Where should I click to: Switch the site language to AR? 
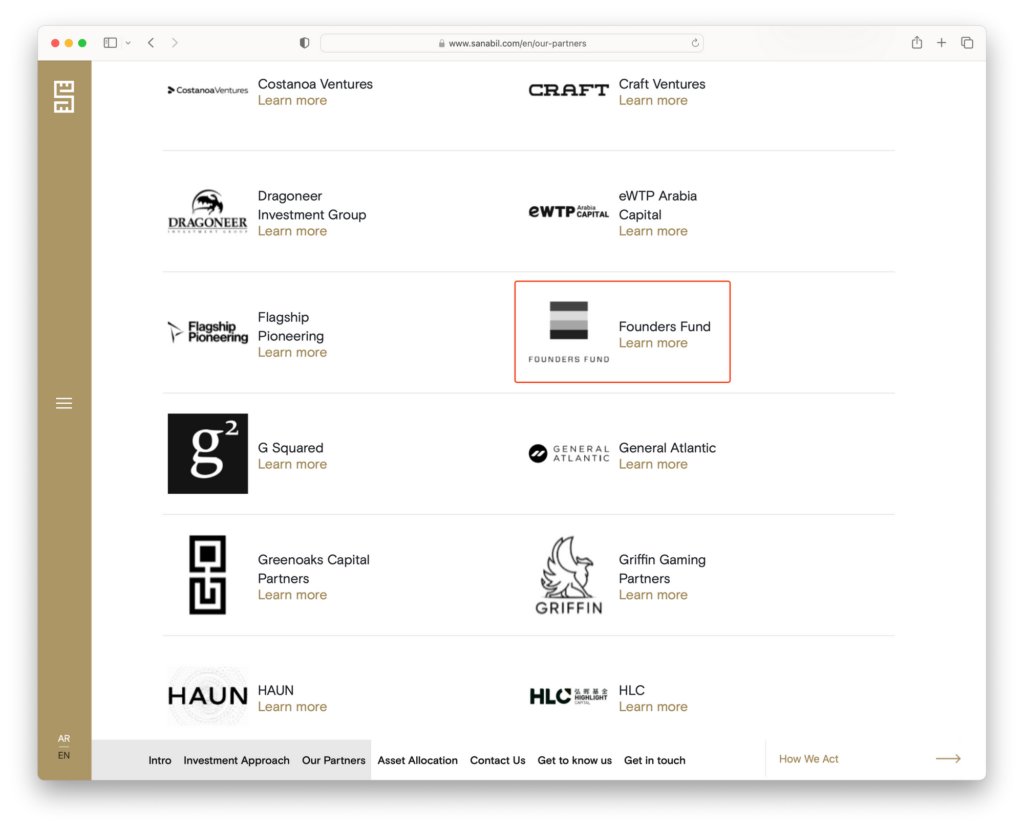coord(64,737)
